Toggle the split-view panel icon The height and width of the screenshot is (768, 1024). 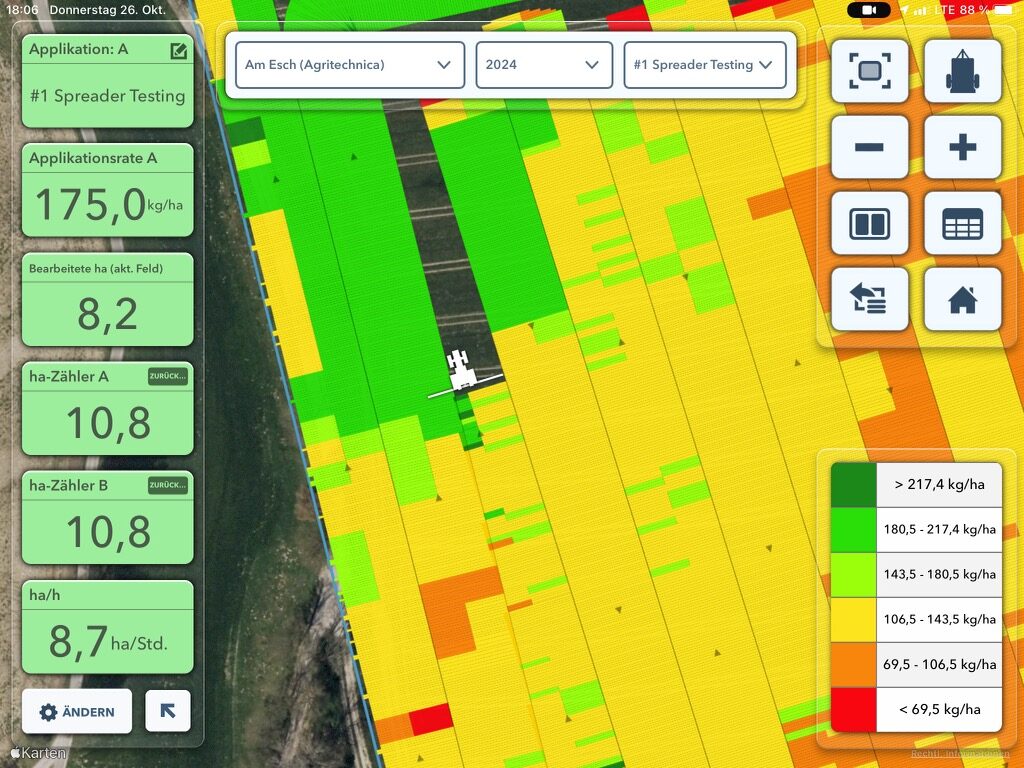(869, 223)
